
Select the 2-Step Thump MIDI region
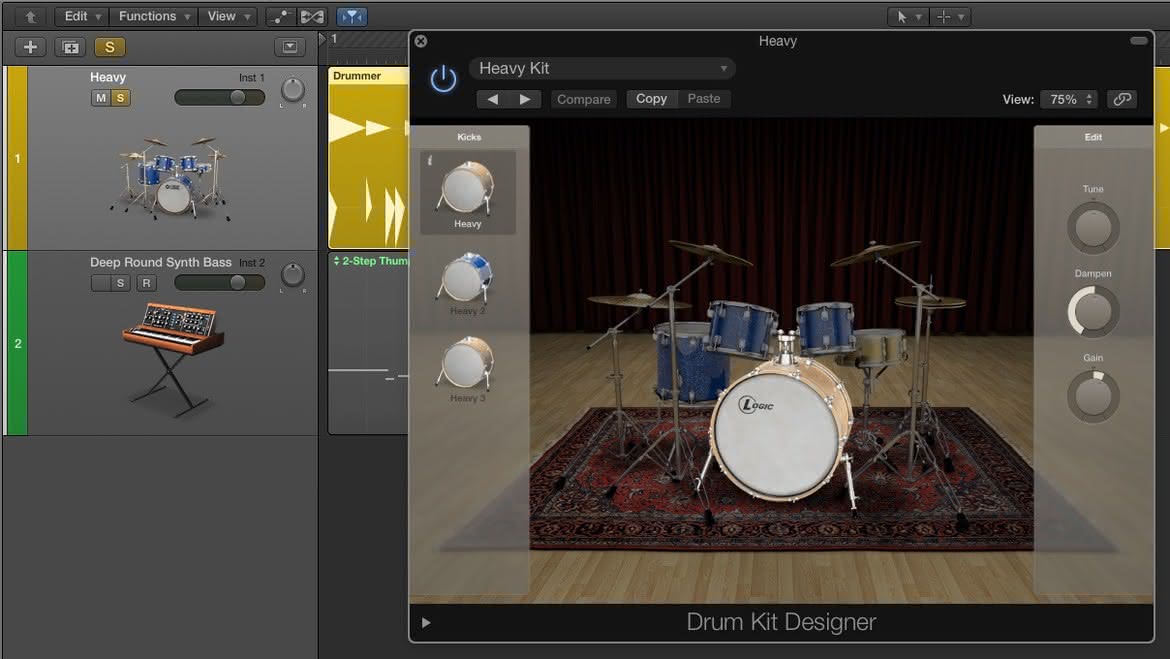pos(369,343)
